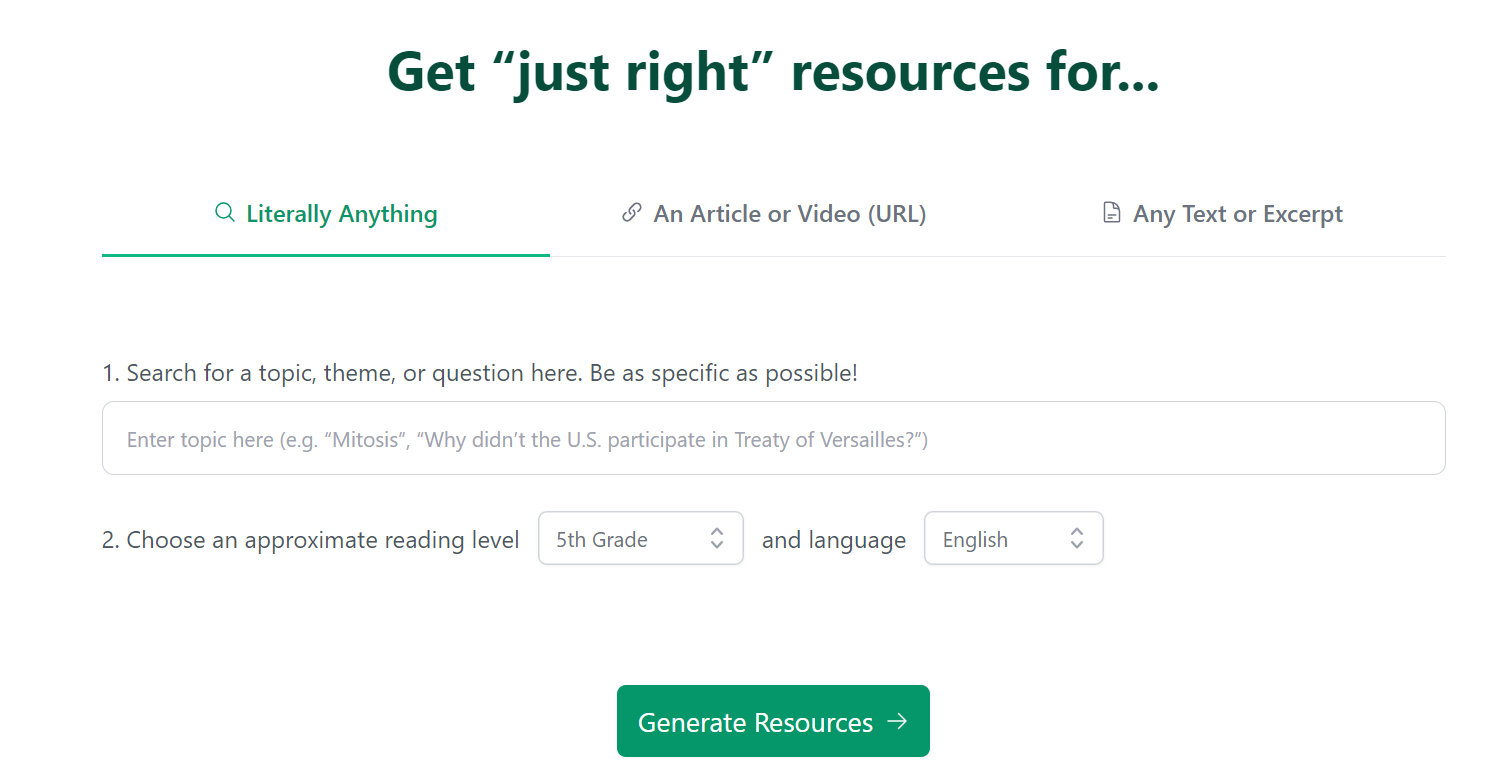The image size is (1511, 767).
Task: Click the Choose an approximate reading level label
Action: (x=311, y=540)
